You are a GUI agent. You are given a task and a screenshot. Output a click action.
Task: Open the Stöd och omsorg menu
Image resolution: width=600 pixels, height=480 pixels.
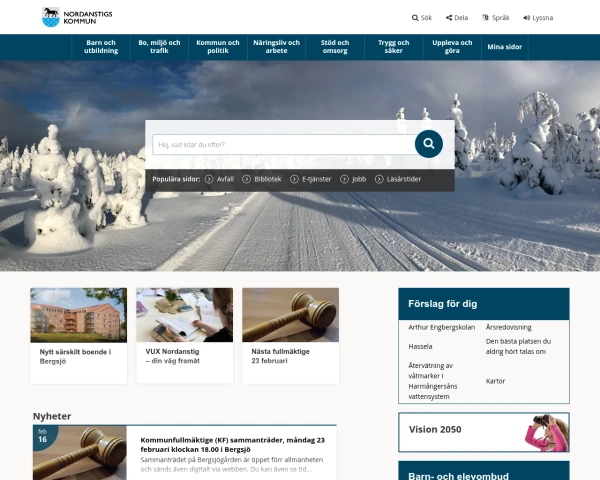tap(335, 47)
